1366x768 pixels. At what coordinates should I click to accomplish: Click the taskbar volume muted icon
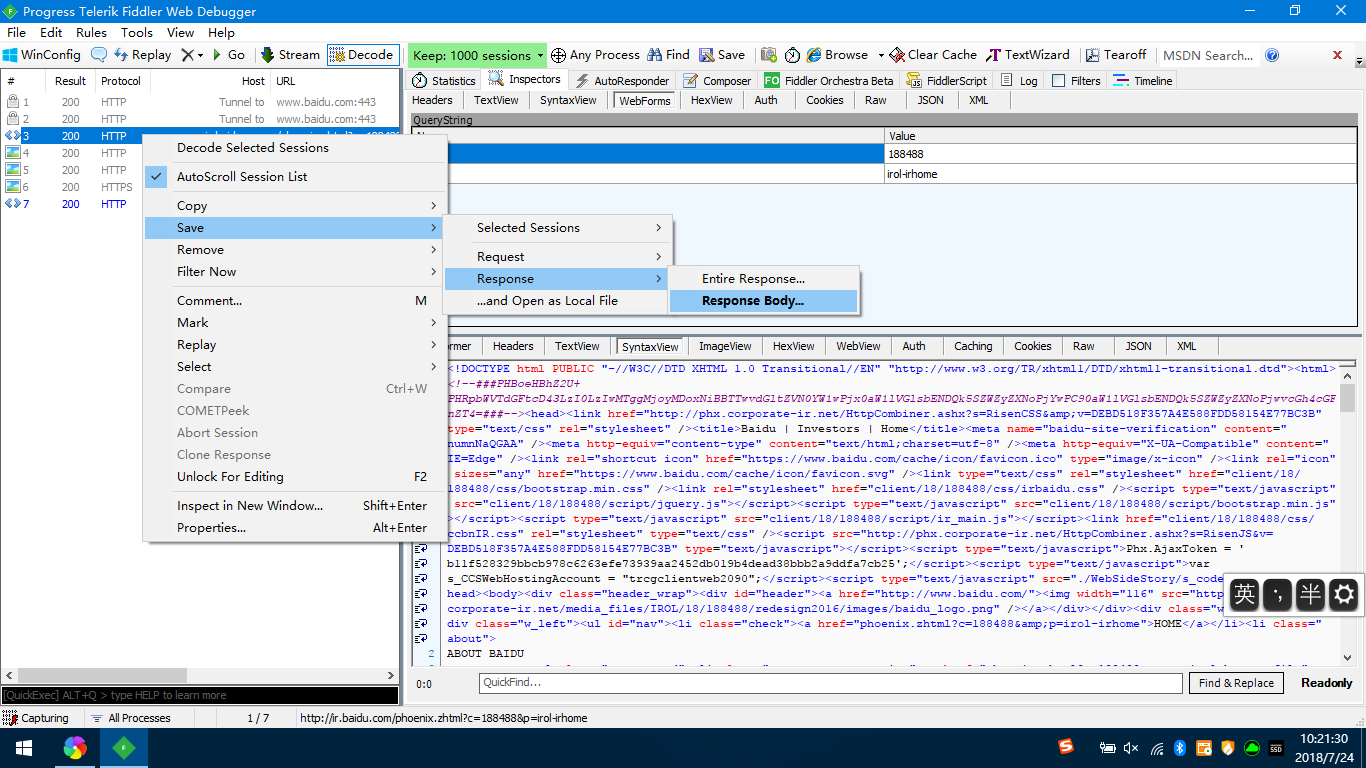[1132, 748]
